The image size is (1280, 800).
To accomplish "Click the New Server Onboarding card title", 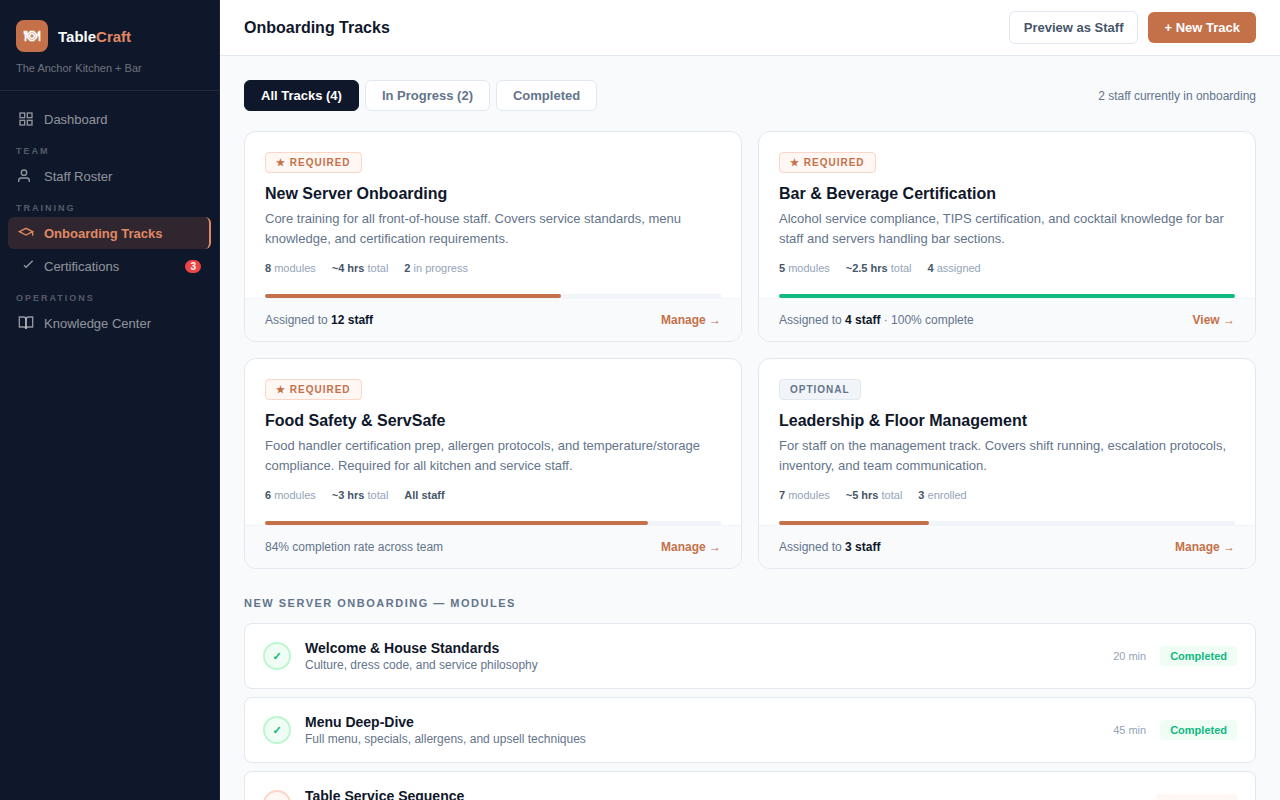I will point(356,193).
